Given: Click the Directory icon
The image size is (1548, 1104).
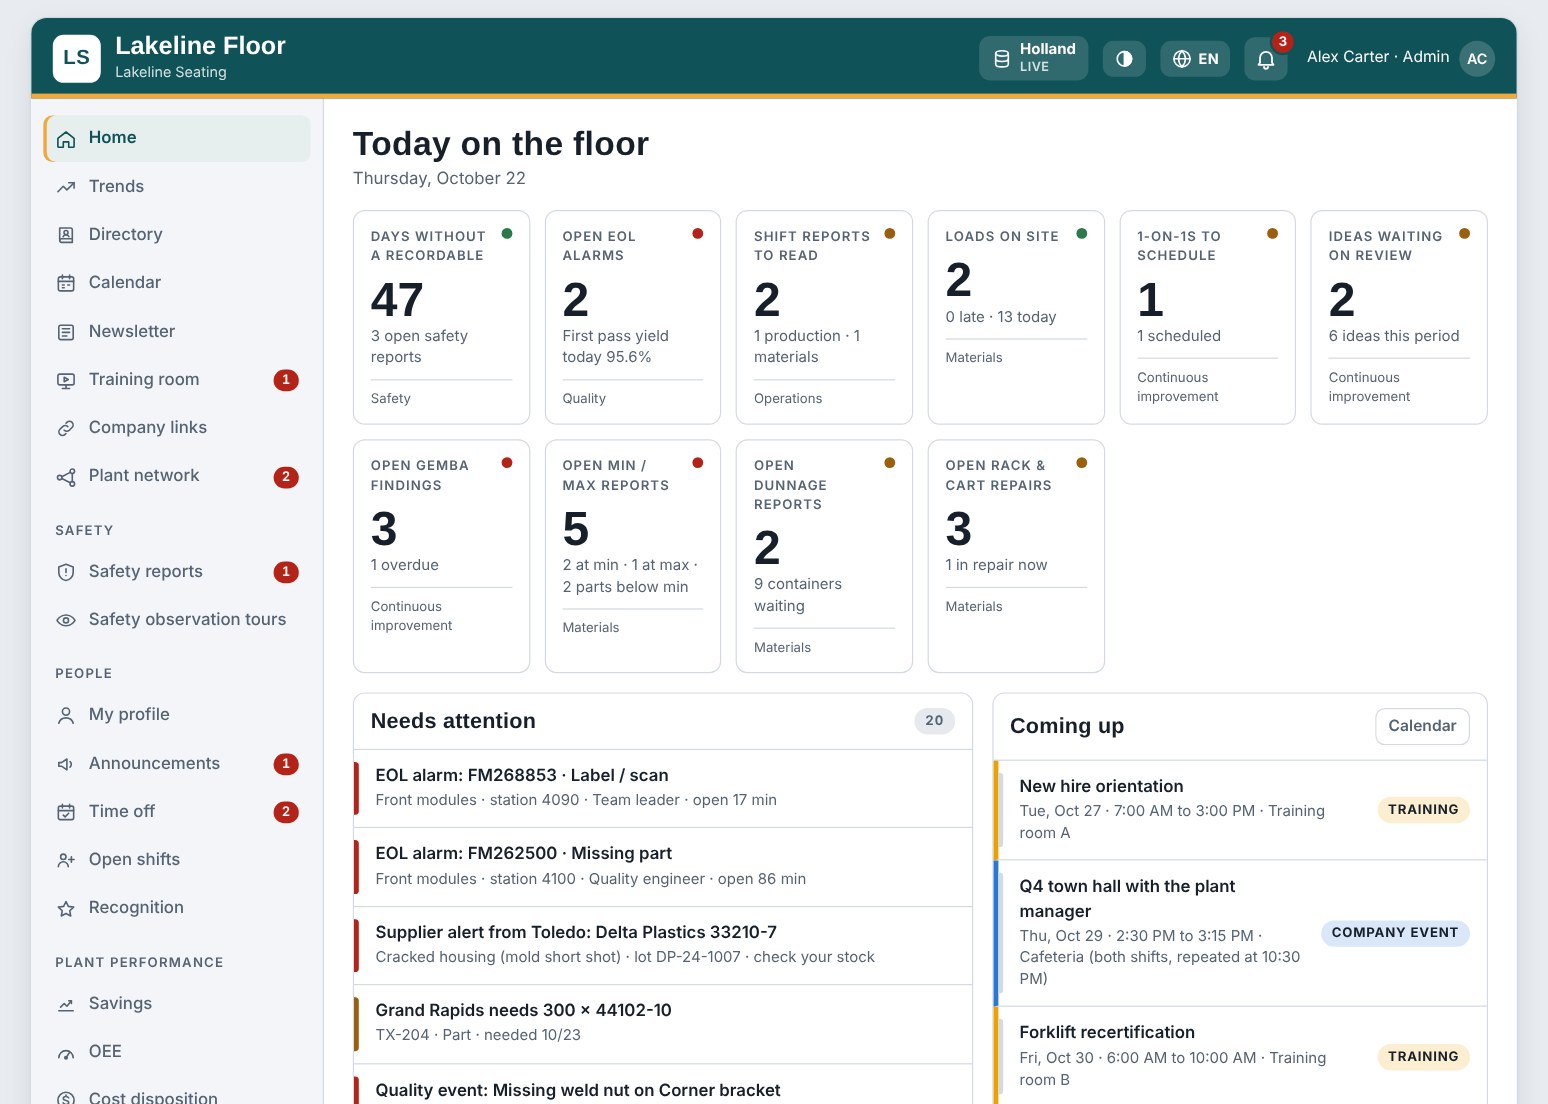Looking at the screenshot, I should 66,235.
